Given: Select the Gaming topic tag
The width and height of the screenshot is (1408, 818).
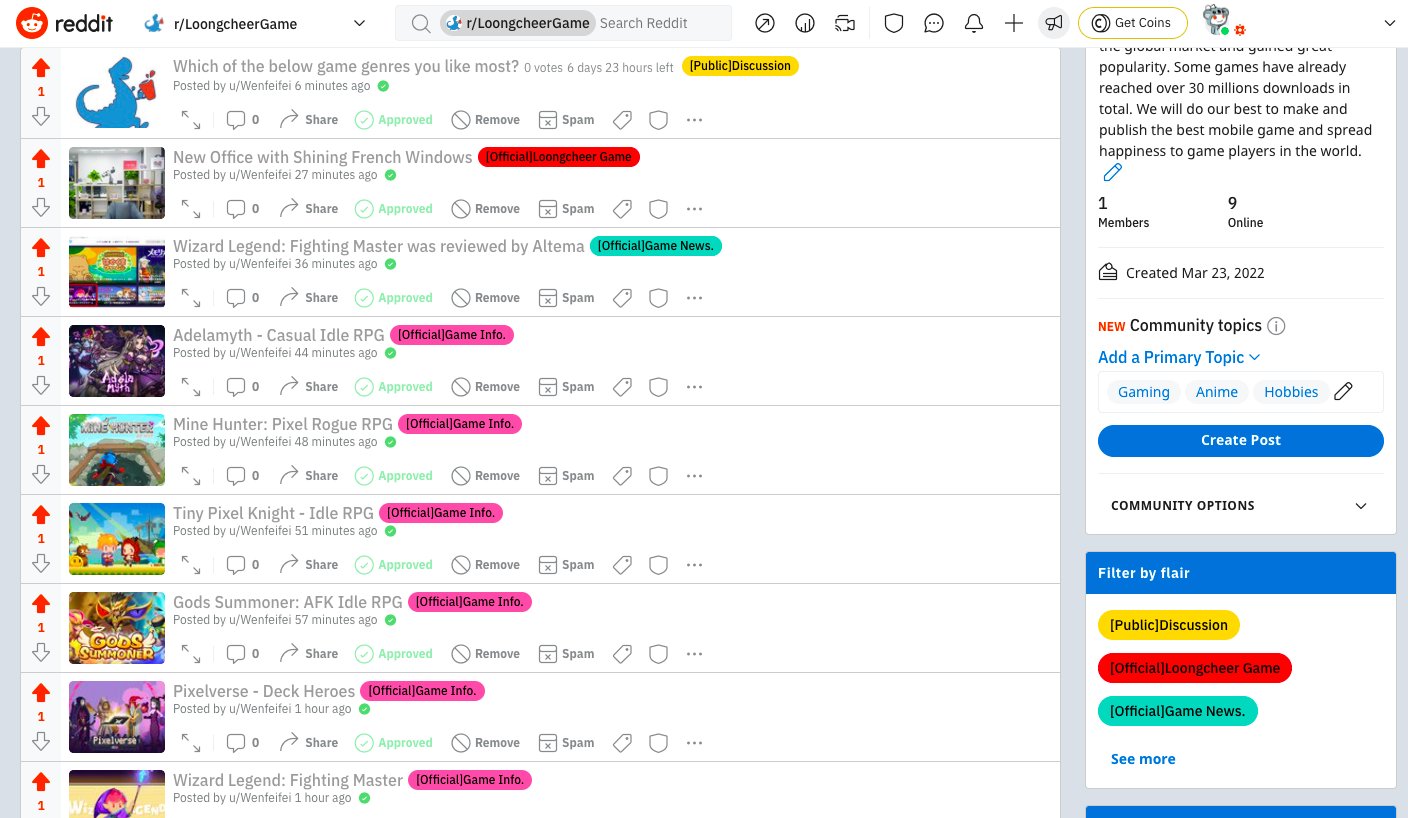Looking at the screenshot, I should (1143, 392).
